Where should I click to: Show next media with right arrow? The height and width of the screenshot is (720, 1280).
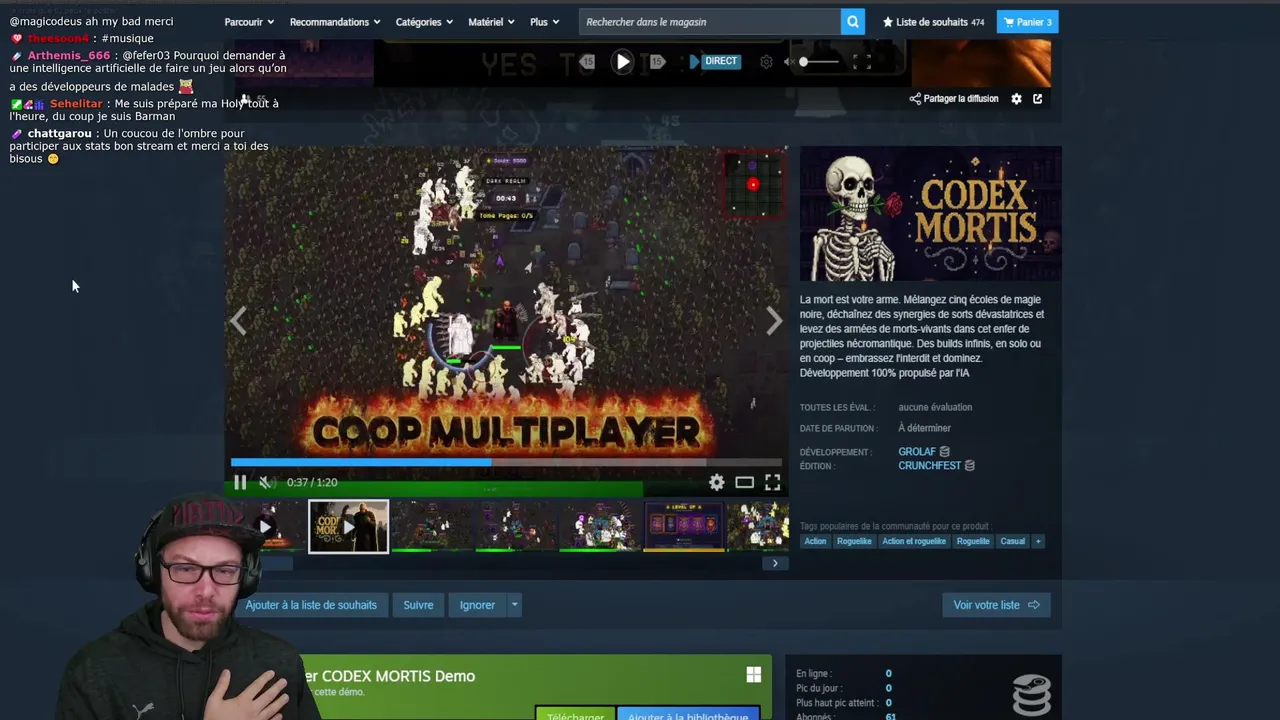774,321
